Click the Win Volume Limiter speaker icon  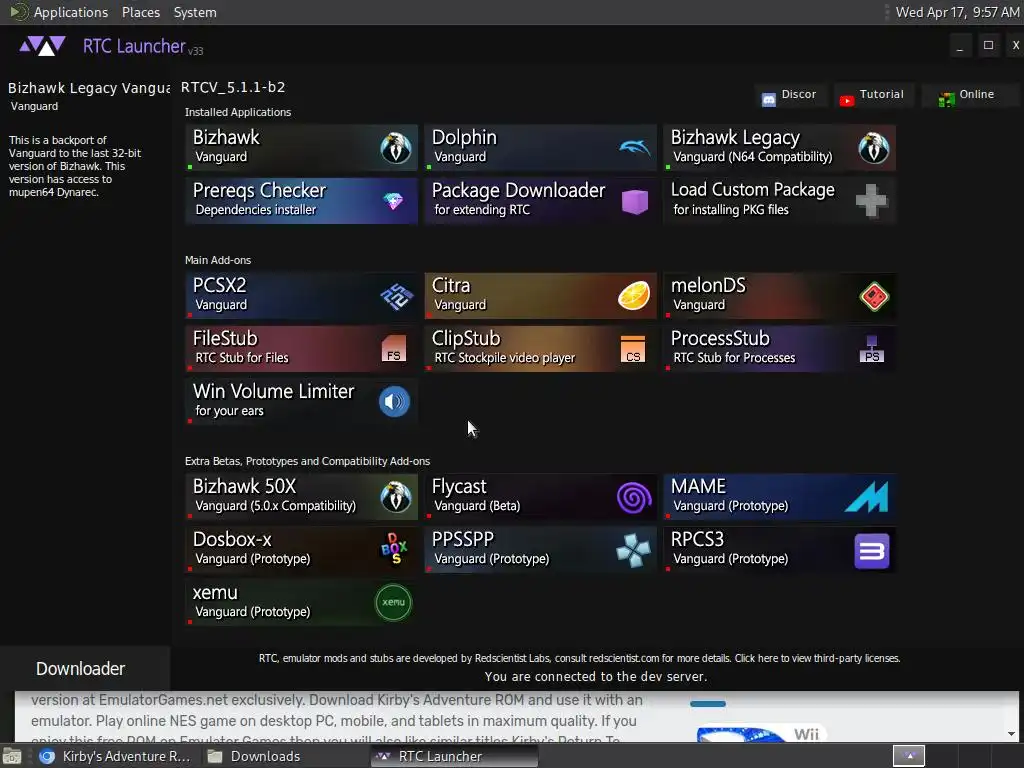coord(394,401)
